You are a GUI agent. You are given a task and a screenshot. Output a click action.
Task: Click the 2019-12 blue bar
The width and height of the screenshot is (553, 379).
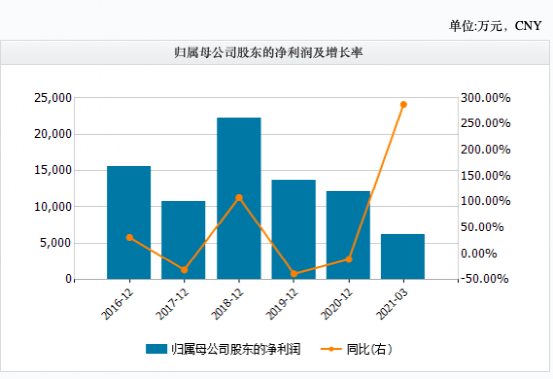[293, 230]
